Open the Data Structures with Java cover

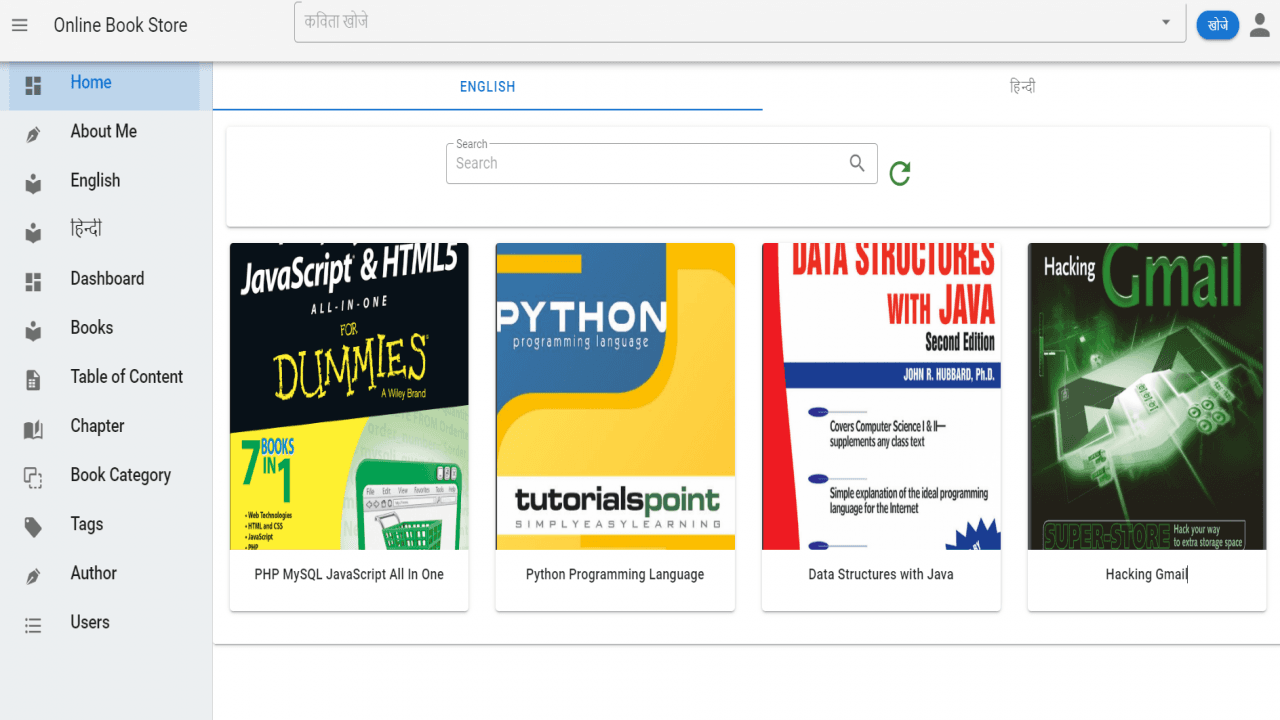click(881, 396)
